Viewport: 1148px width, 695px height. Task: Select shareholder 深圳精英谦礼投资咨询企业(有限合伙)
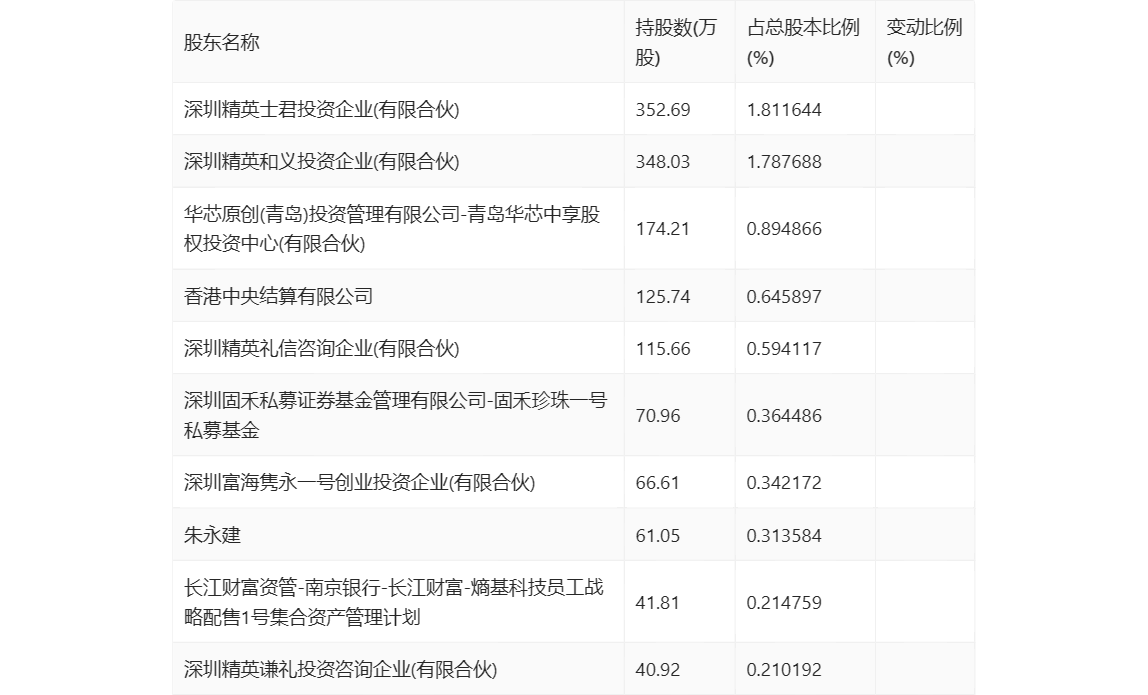pos(340,669)
